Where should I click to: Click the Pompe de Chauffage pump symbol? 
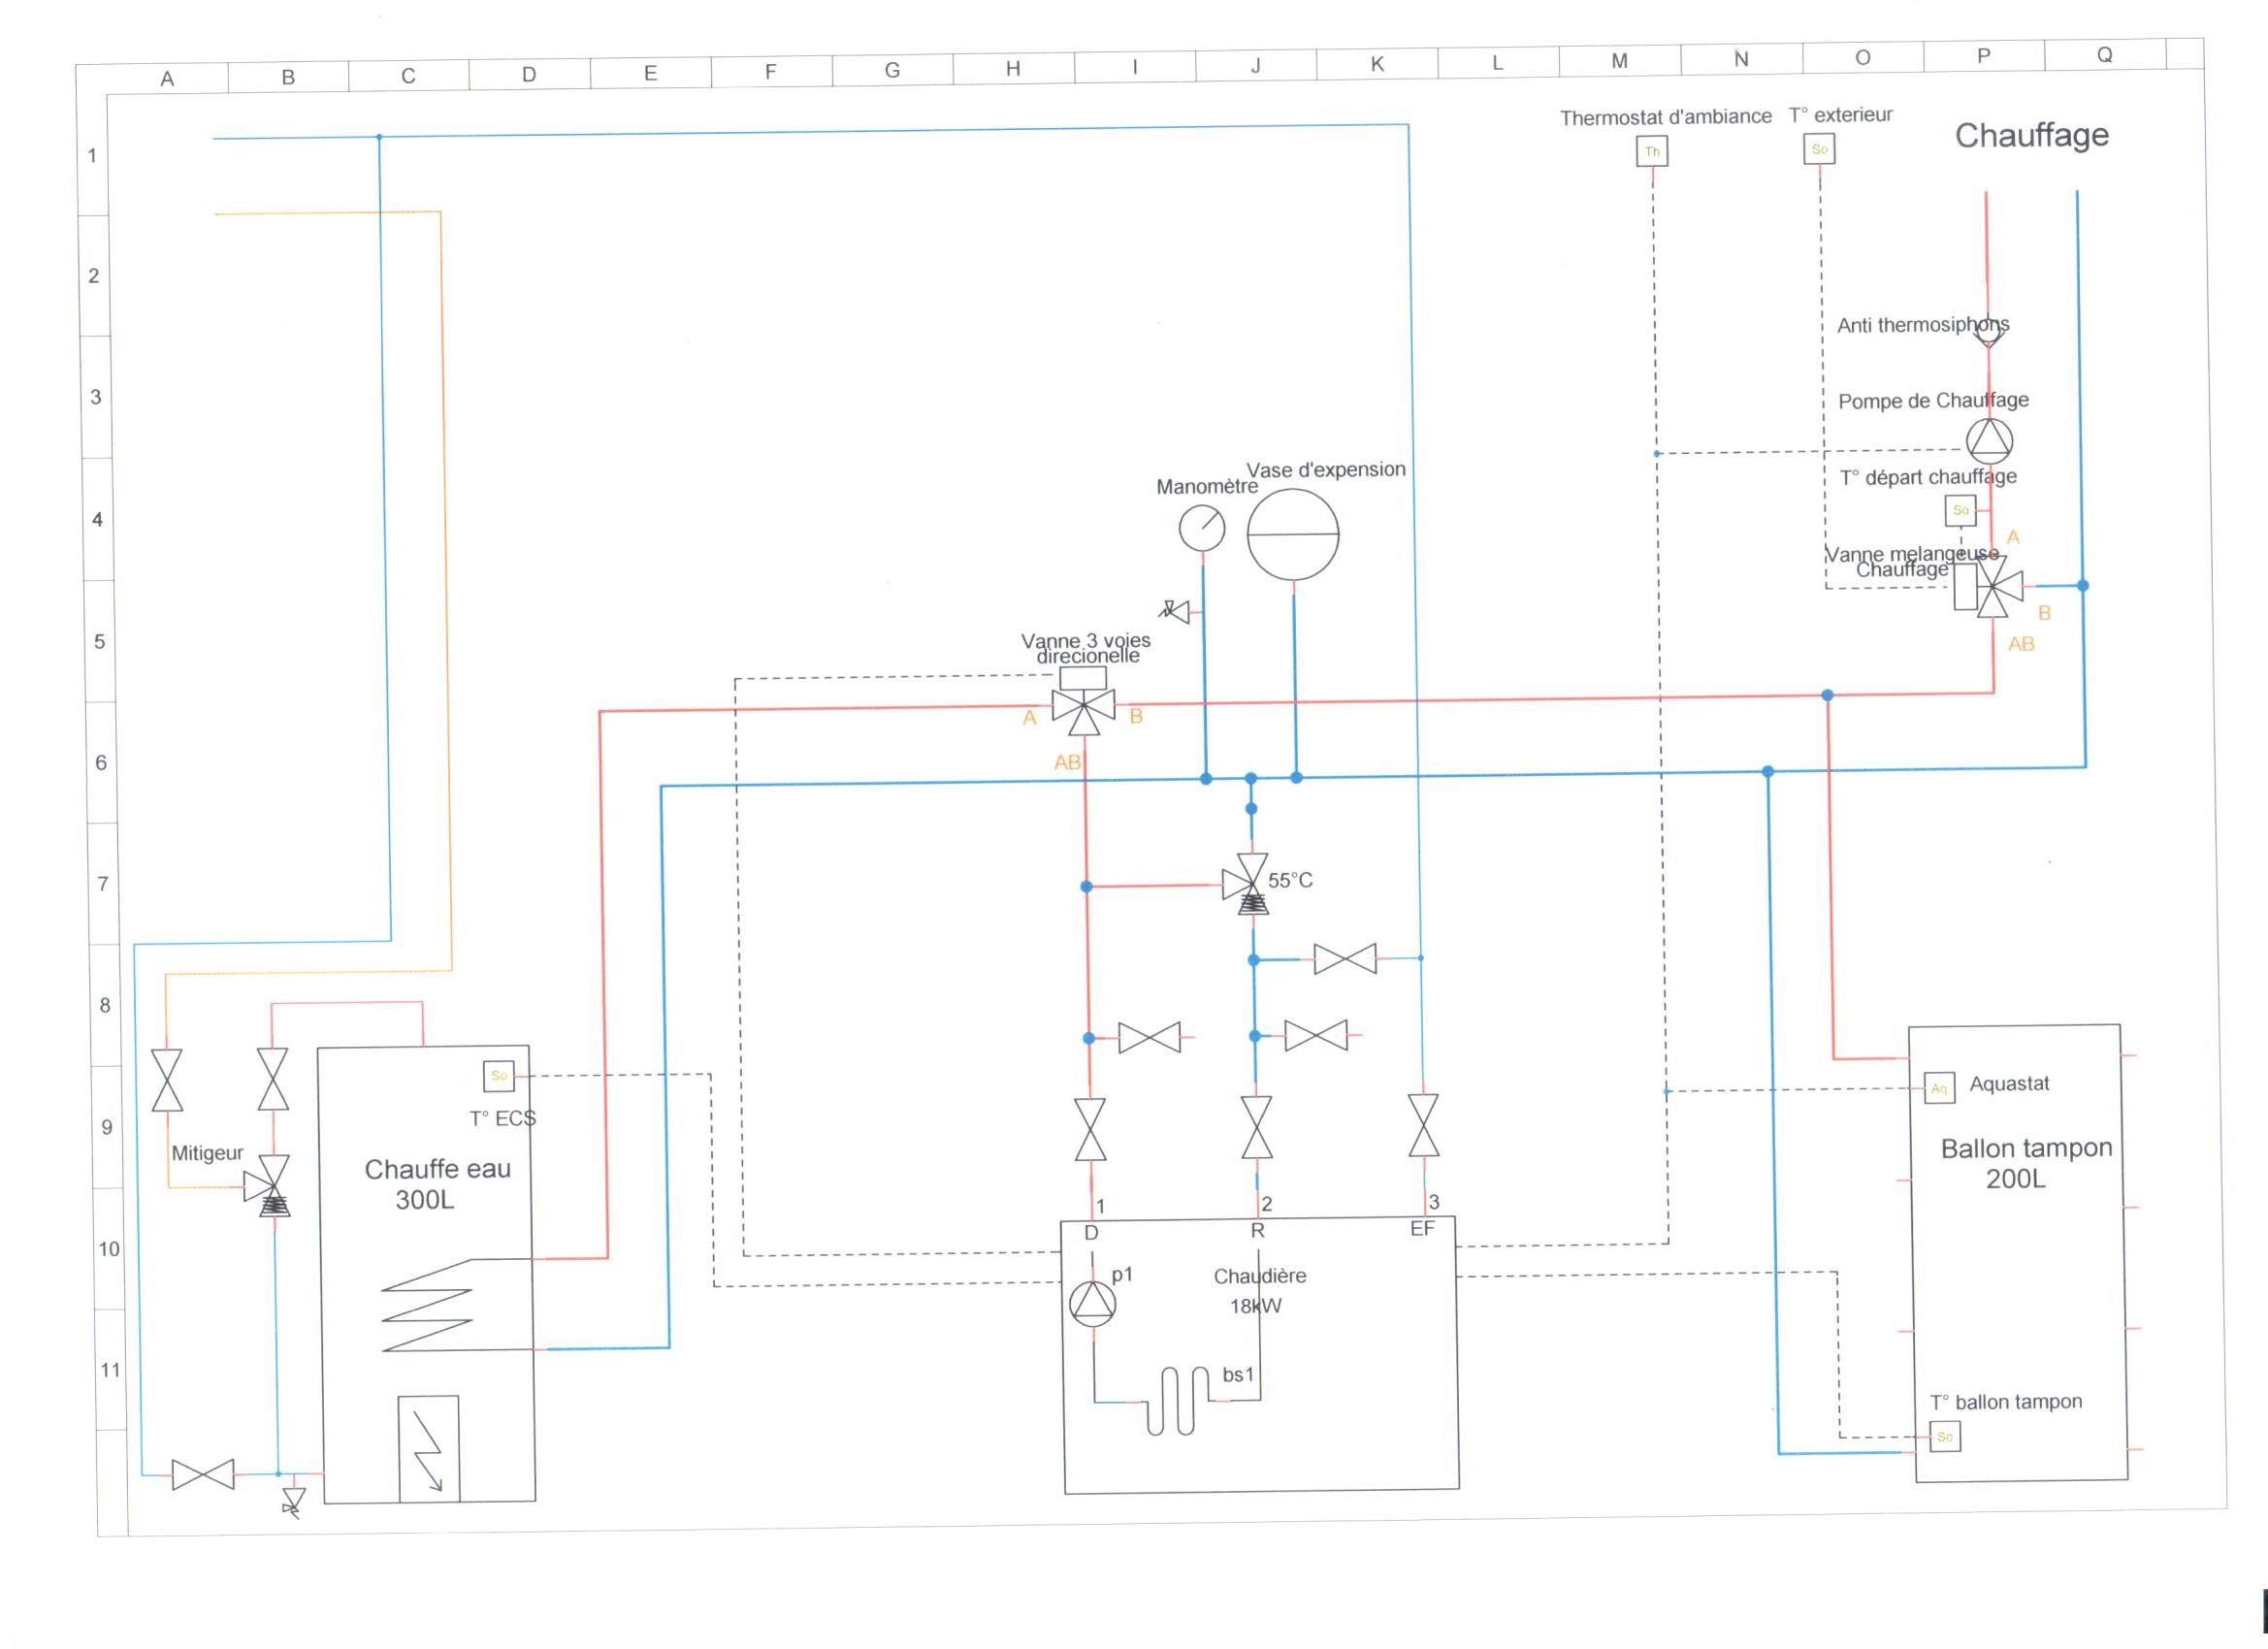[x=1989, y=440]
